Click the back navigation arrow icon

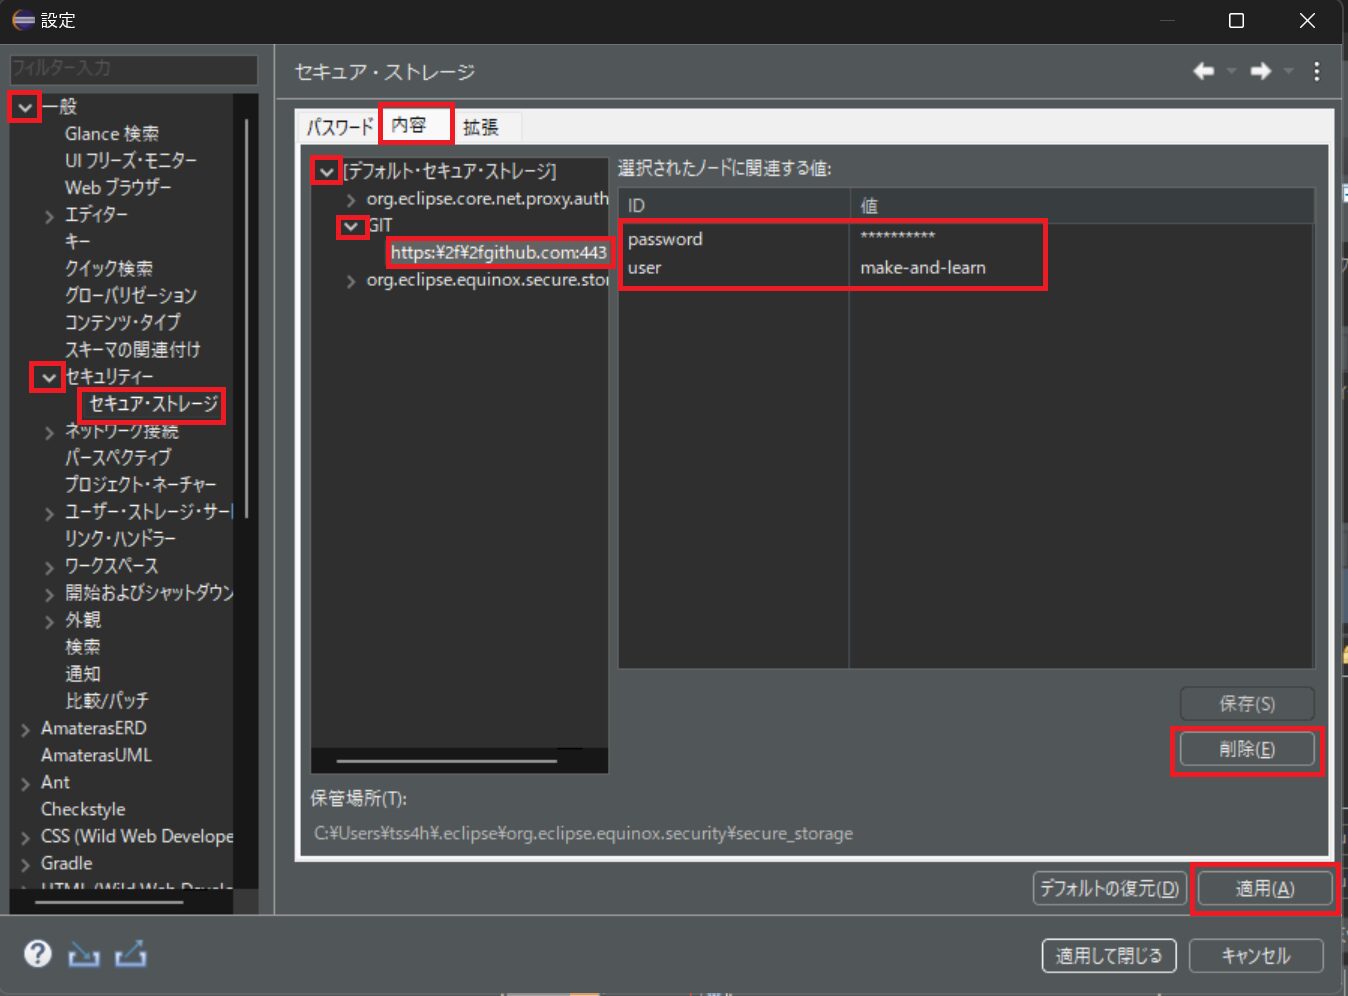click(1204, 71)
